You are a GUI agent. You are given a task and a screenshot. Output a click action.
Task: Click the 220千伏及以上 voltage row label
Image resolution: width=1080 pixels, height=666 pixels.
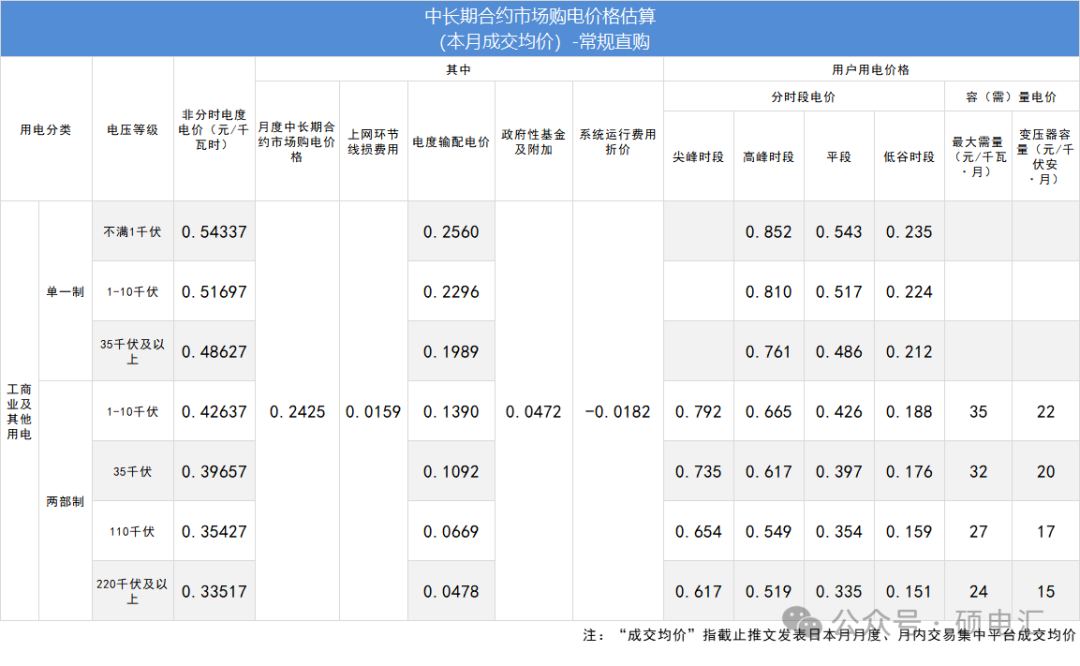point(132,592)
